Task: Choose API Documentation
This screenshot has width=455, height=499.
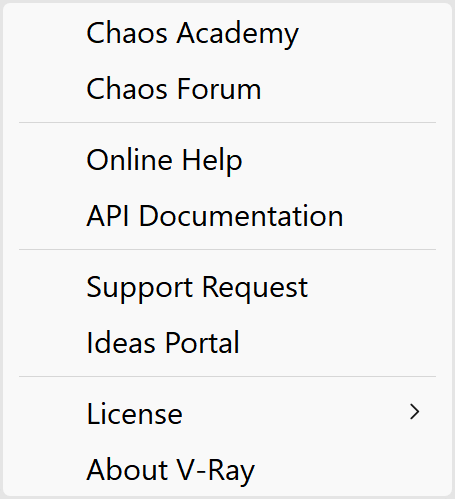Action: tap(227, 216)
